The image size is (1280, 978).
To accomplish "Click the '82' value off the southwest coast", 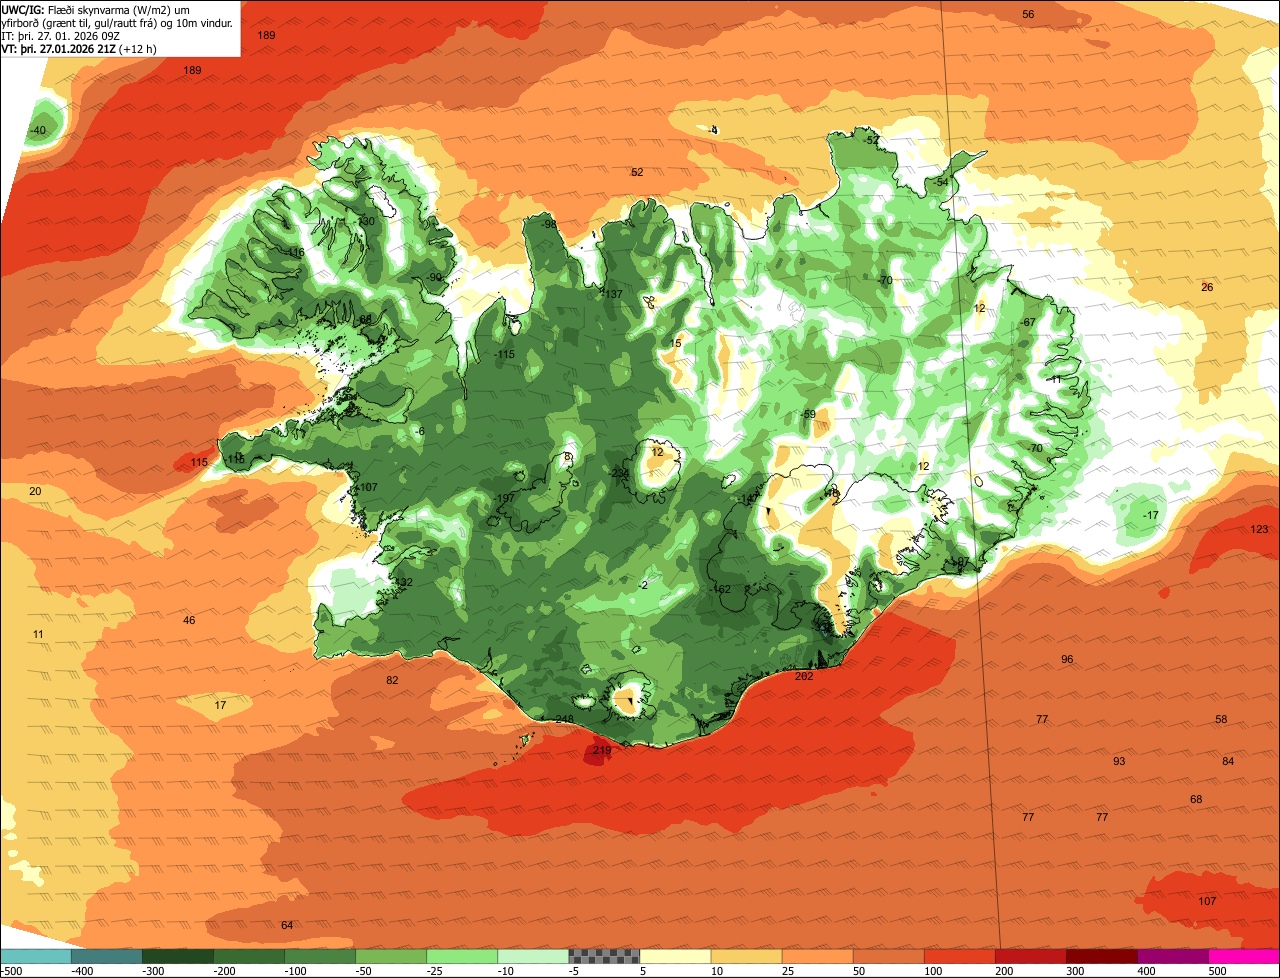I will click(x=392, y=680).
